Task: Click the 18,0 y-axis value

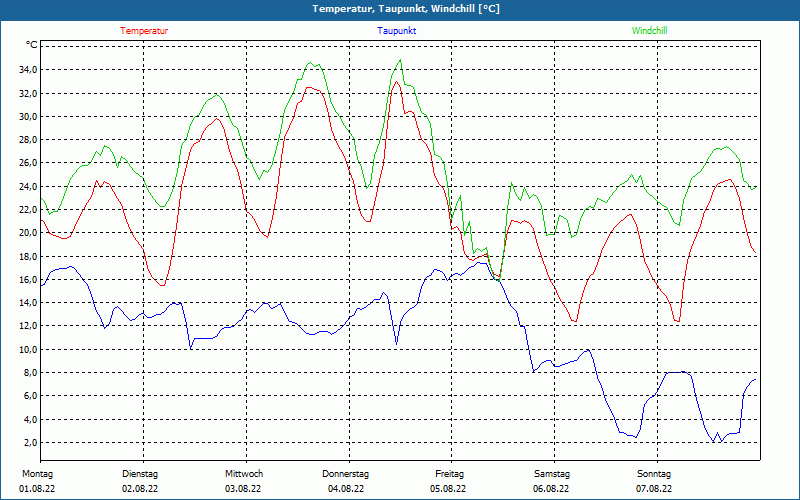Action: (x=28, y=256)
